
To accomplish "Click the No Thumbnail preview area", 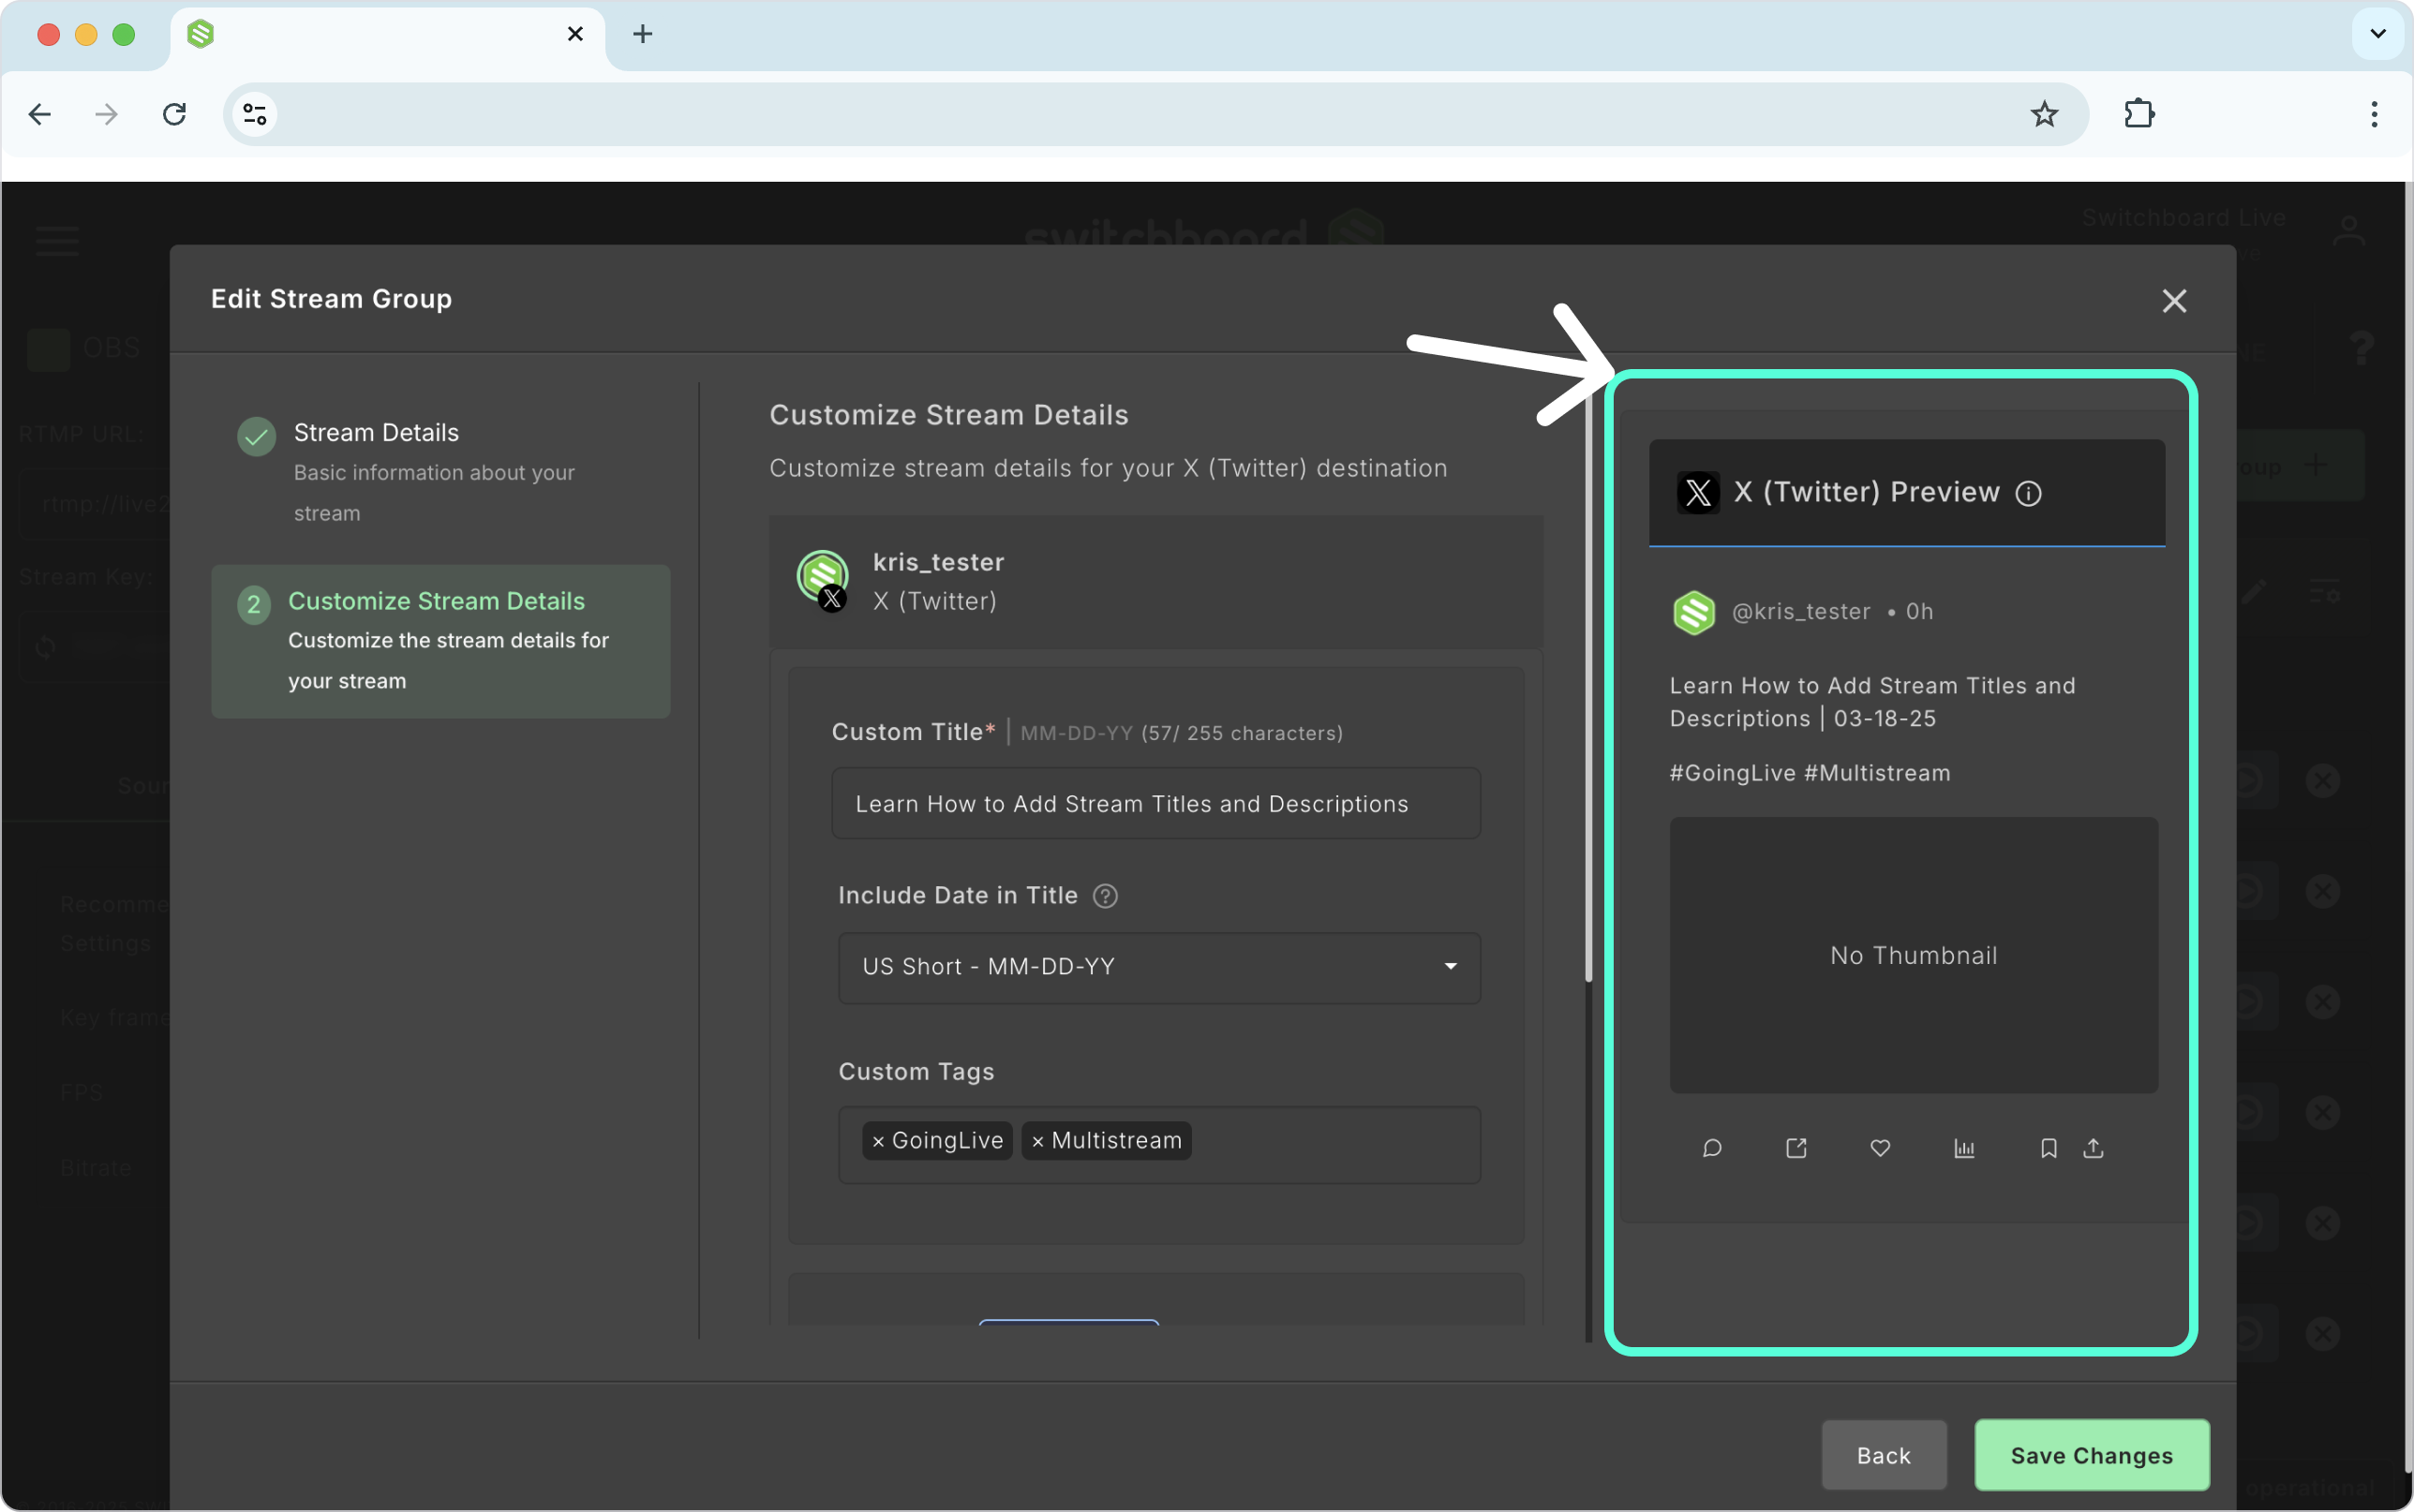I will pyautogui.click(x=1913, y=955).
